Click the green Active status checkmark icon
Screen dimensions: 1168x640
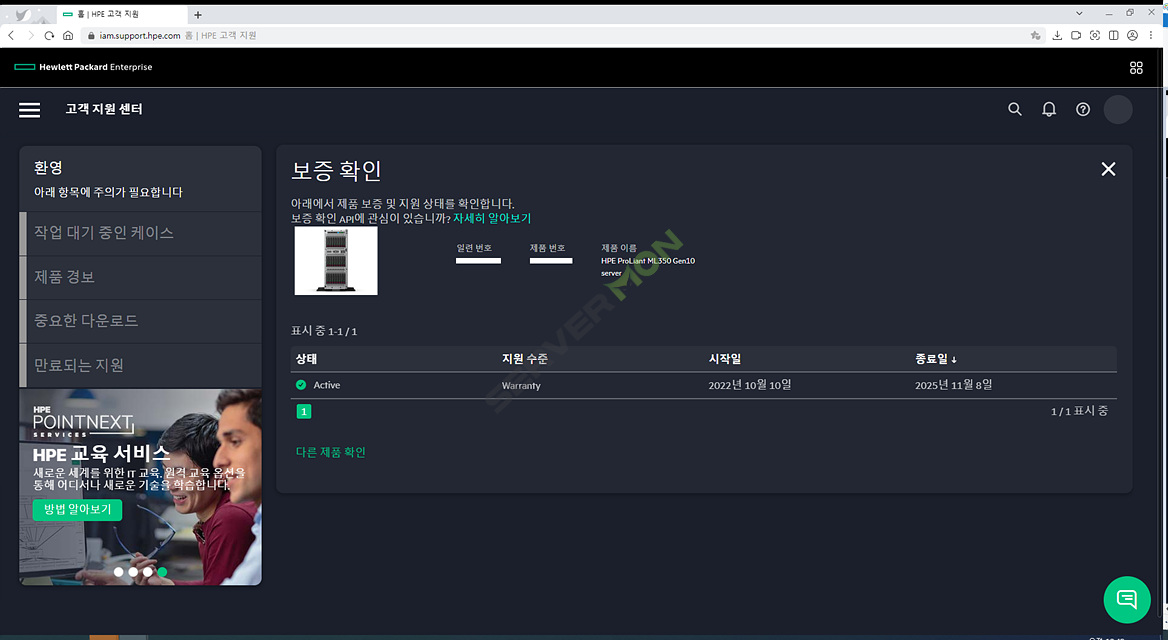coord(301,385)
